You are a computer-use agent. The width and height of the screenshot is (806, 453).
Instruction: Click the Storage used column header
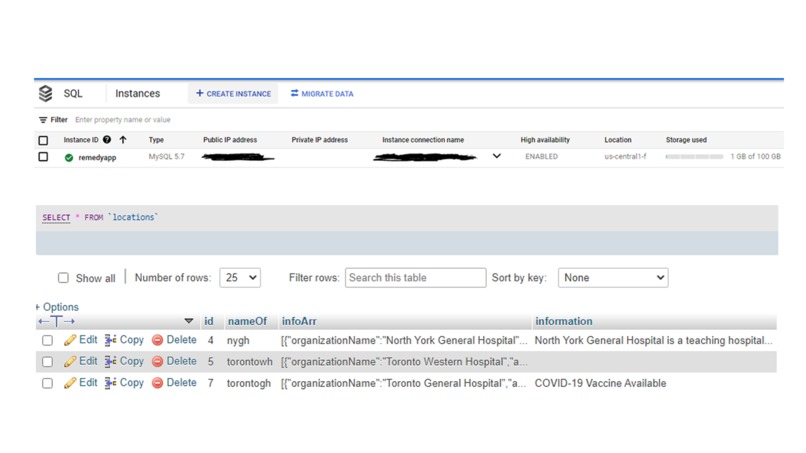tap(686, 140)
